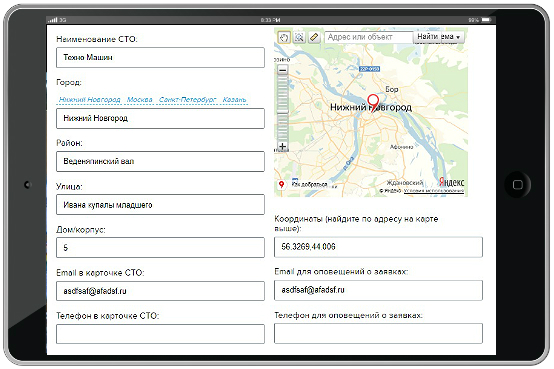Activate the magnifier zoom-area tool on map

[x=299, y=37]
